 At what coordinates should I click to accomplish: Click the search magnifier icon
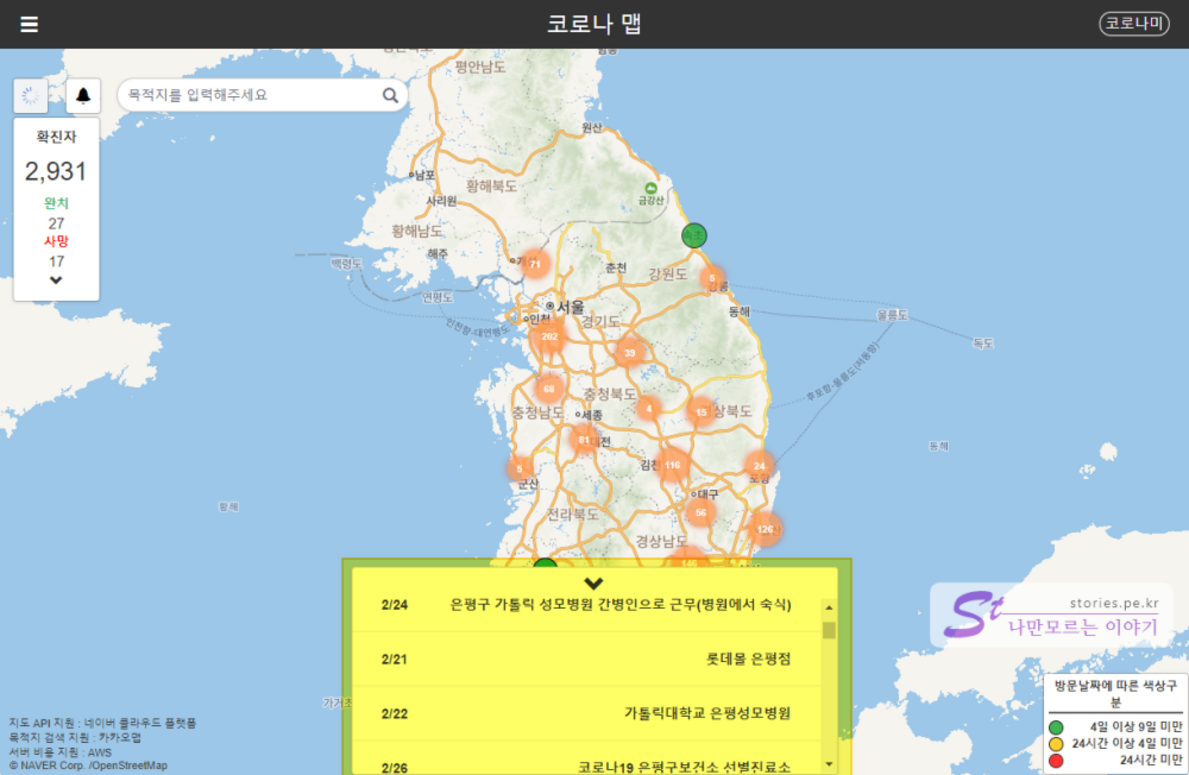point(390,96)
